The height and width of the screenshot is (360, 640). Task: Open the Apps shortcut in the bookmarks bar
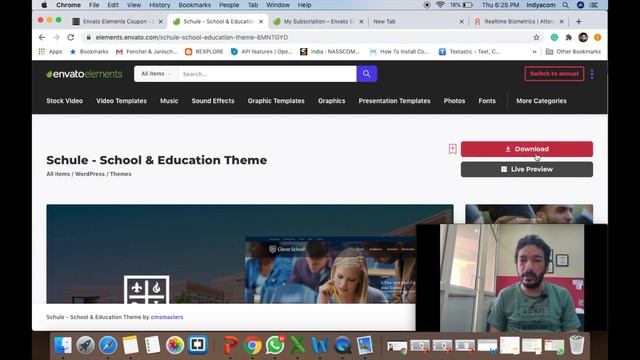(x=50, y=51)
